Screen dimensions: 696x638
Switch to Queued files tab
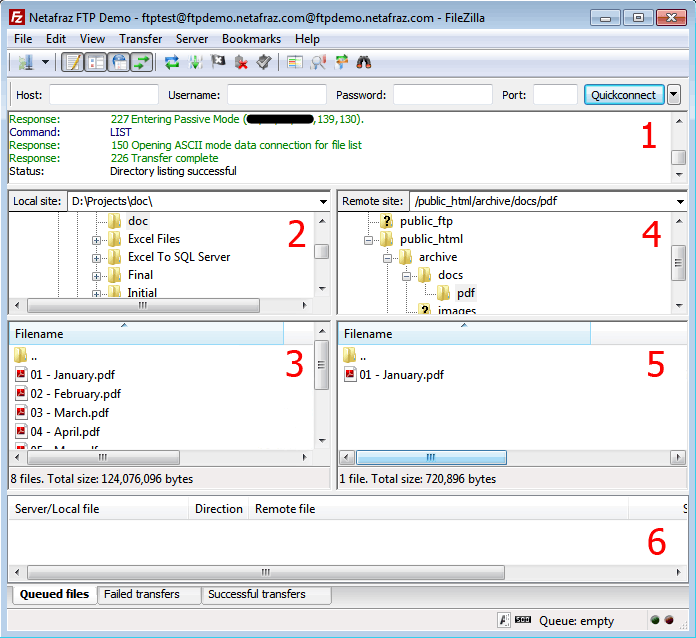point(54,594)
